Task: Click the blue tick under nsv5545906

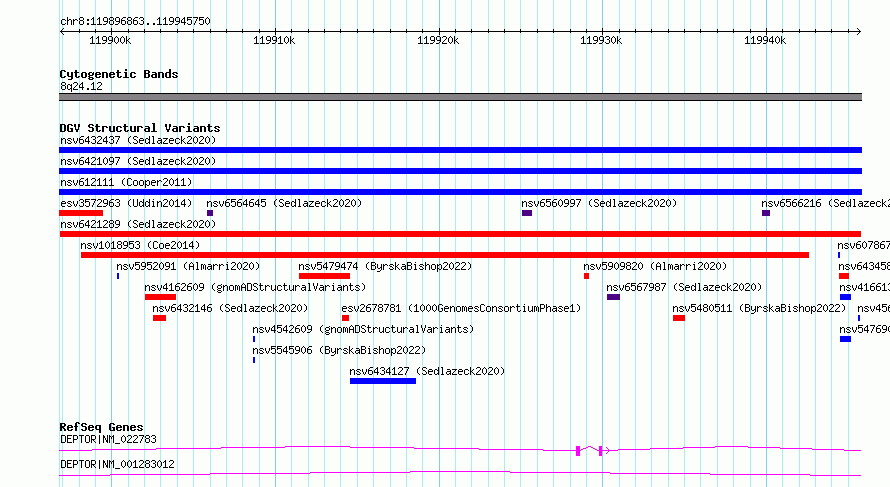Action: [x=254, y=360]
